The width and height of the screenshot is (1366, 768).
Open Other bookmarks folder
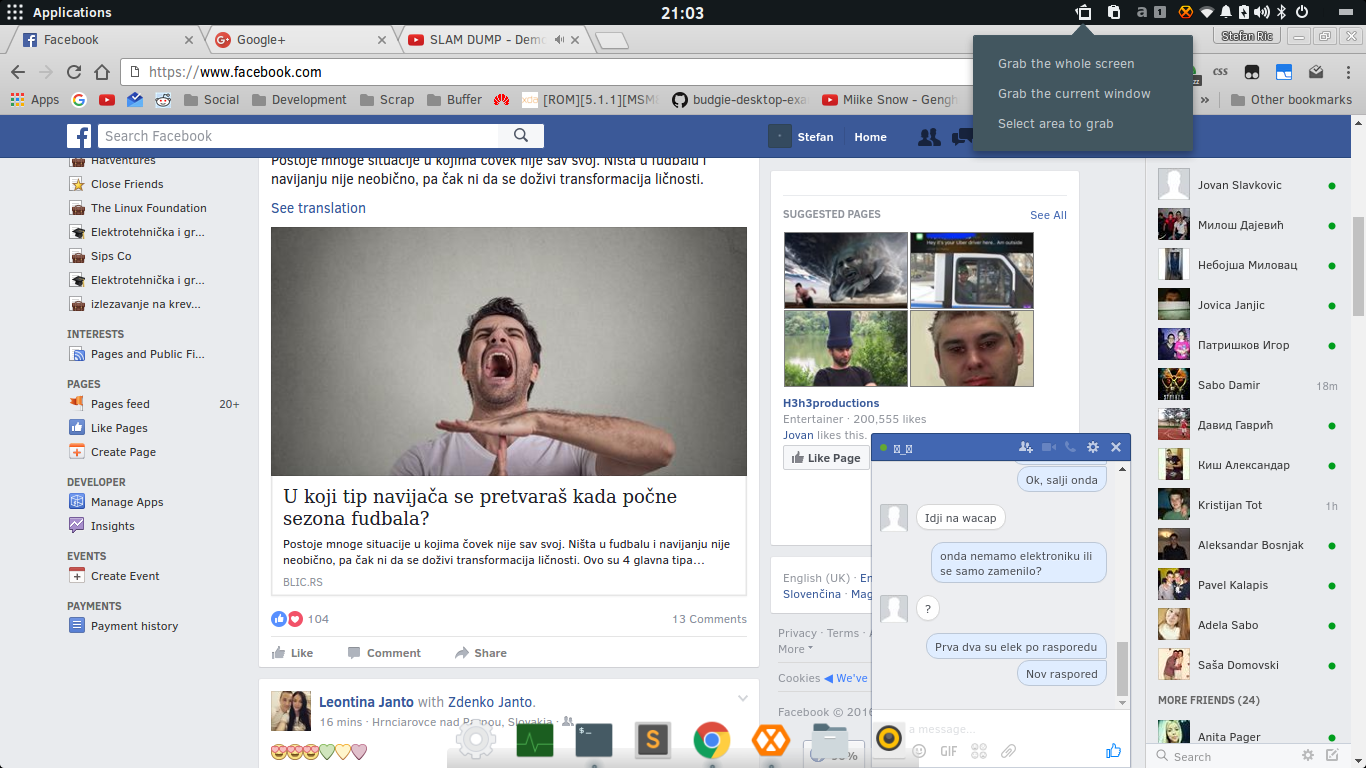[x=1291, y=100]
